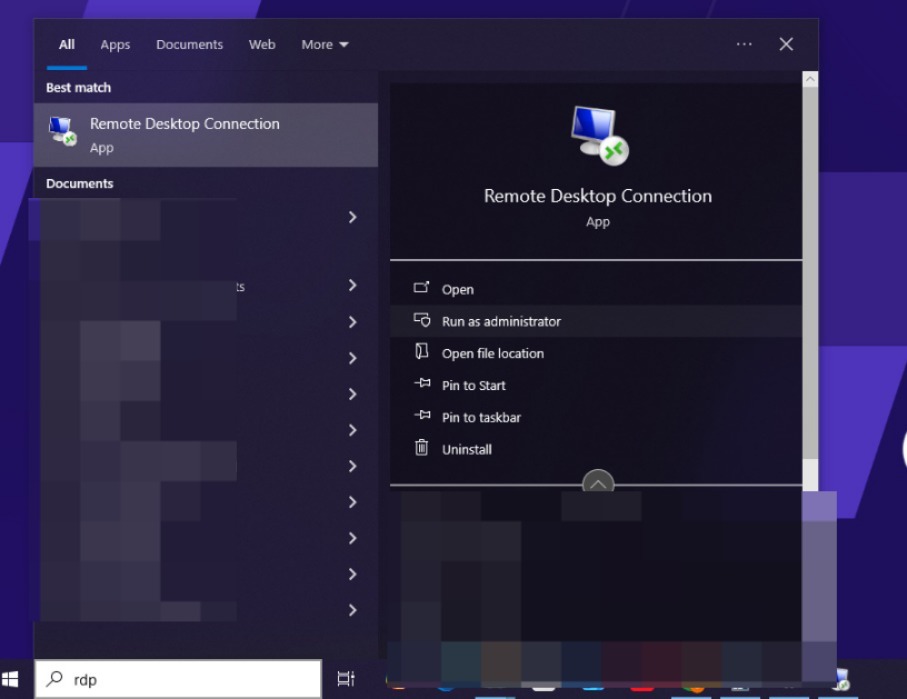Click the Windows Start button
This screenshot has width=907, height=699.
(x=12, y=679)
